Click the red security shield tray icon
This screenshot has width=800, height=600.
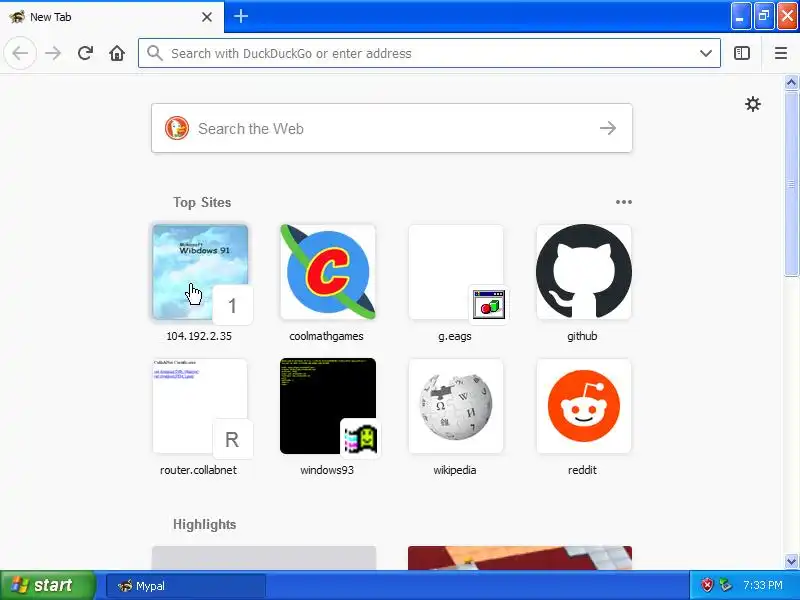coord(707,585)
